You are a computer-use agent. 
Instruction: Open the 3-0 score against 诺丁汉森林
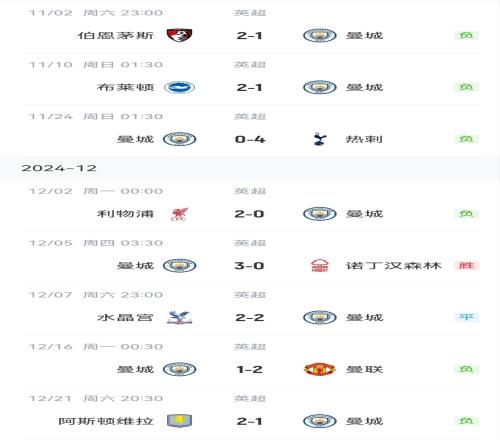point(249,266)
